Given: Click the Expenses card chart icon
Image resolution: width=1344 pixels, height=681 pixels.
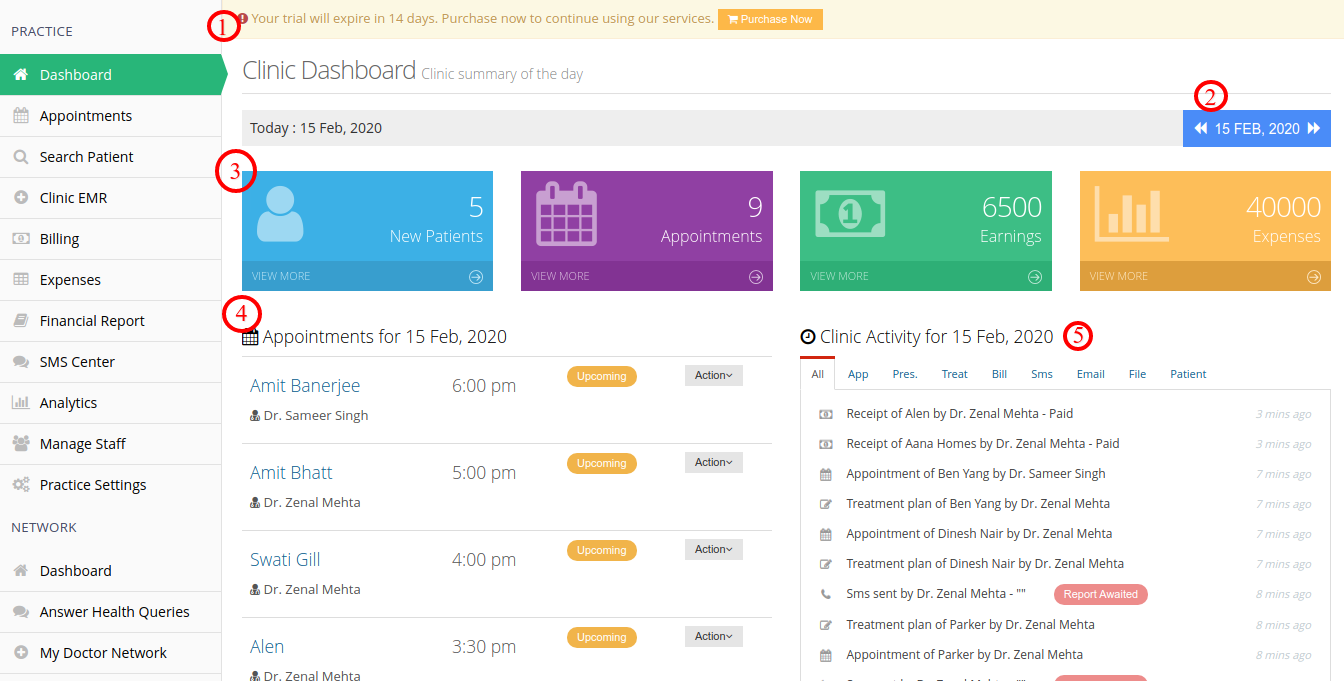Looking at the screenshot, I should (x=1134, y=213).
